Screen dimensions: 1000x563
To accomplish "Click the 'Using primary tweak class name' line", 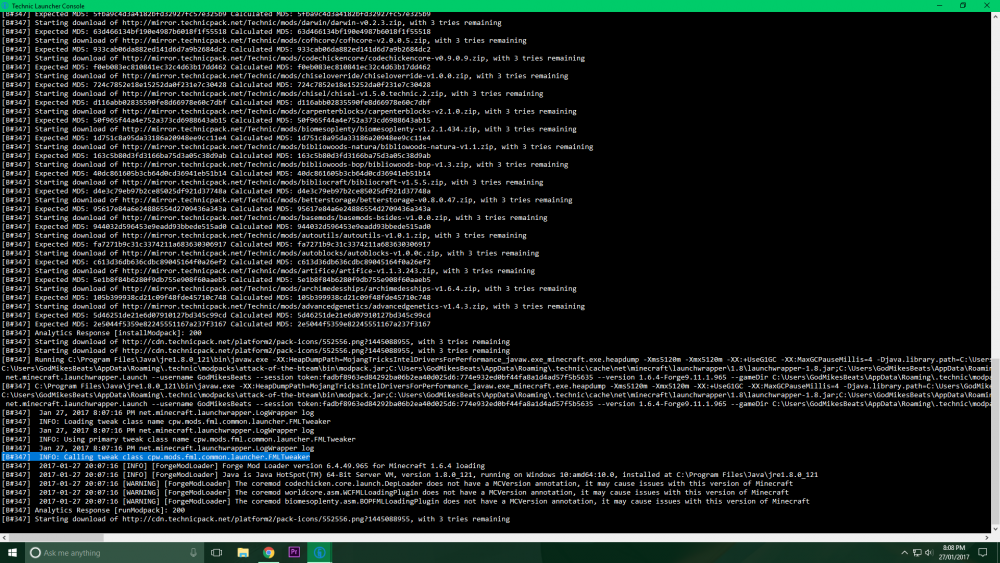I will pos(179,439).
